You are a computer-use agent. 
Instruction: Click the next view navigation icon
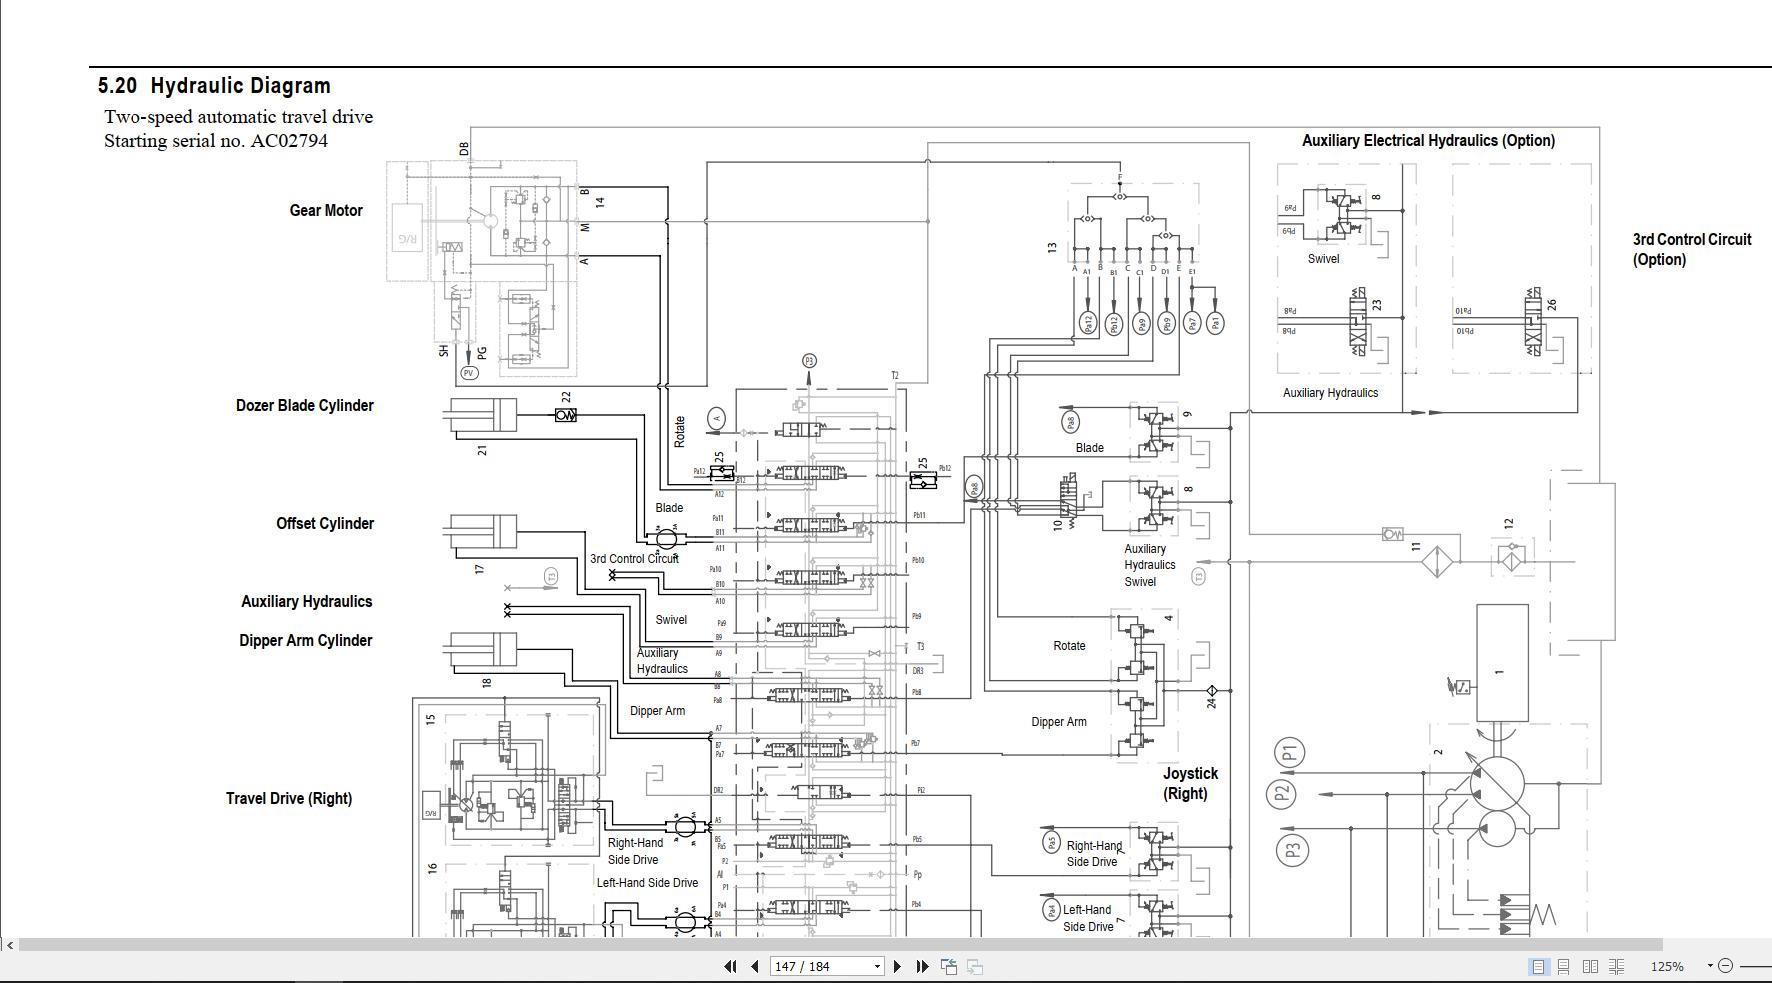point(975,966)
